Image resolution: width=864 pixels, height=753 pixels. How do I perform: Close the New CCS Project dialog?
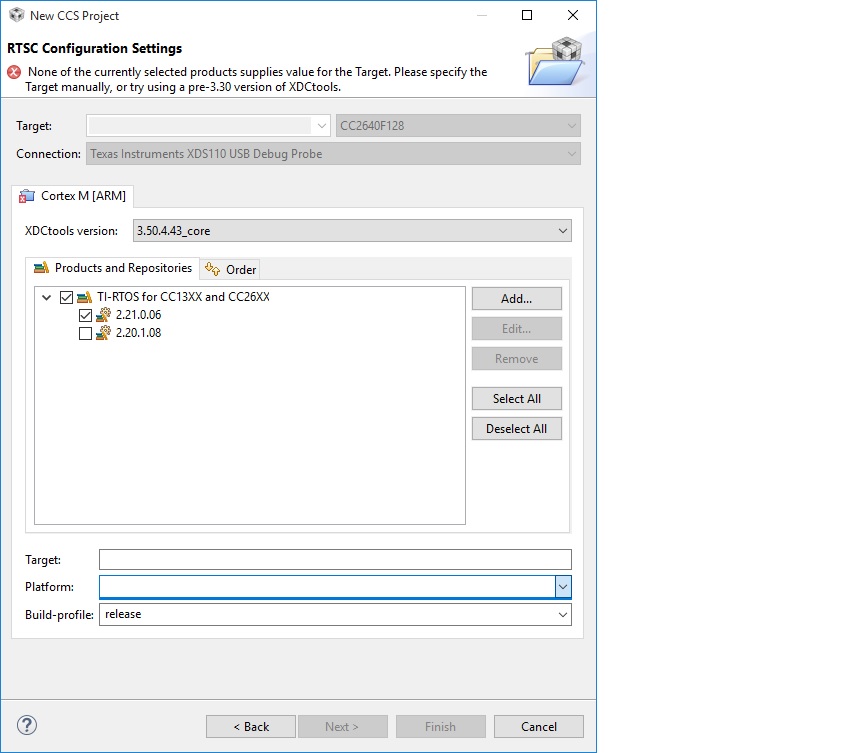[x=573, y=15]
